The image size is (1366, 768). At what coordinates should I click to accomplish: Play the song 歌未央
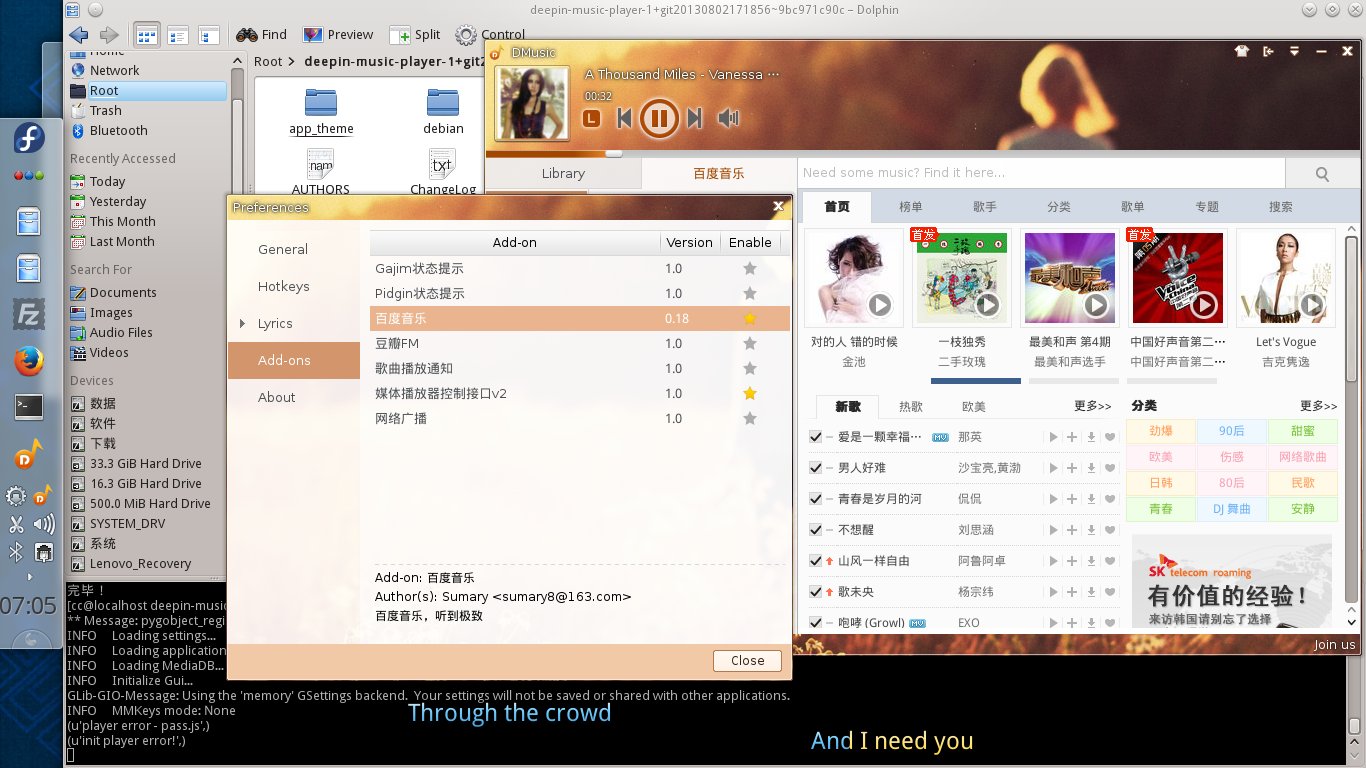tap(1053, 592)
